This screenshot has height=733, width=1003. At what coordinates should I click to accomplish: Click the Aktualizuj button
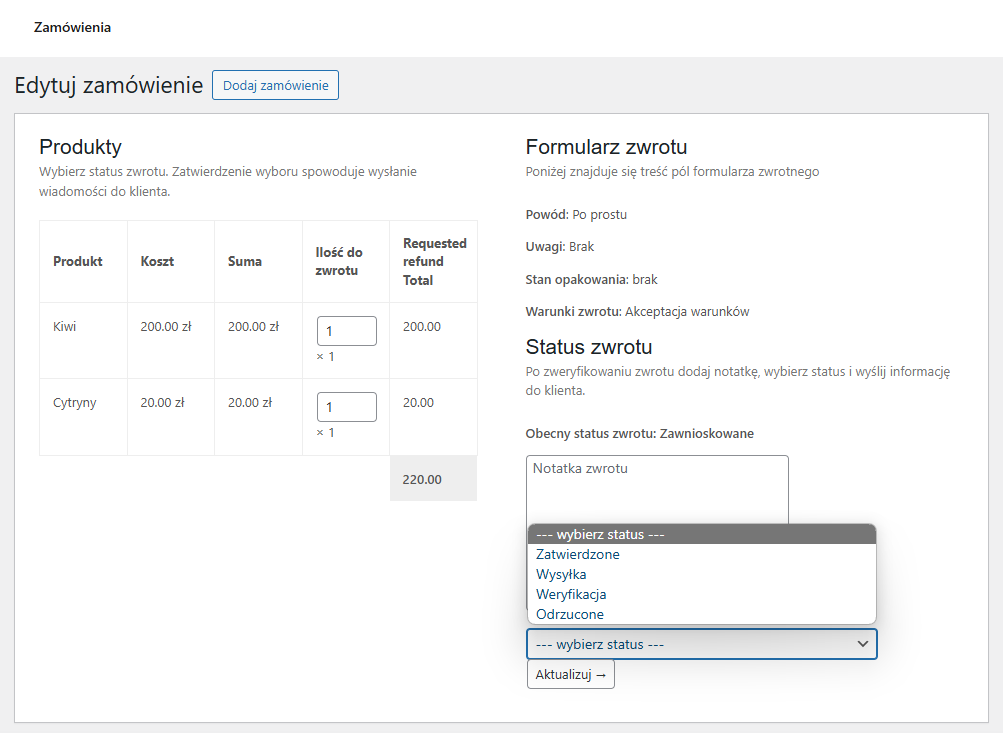click(570, 675)
